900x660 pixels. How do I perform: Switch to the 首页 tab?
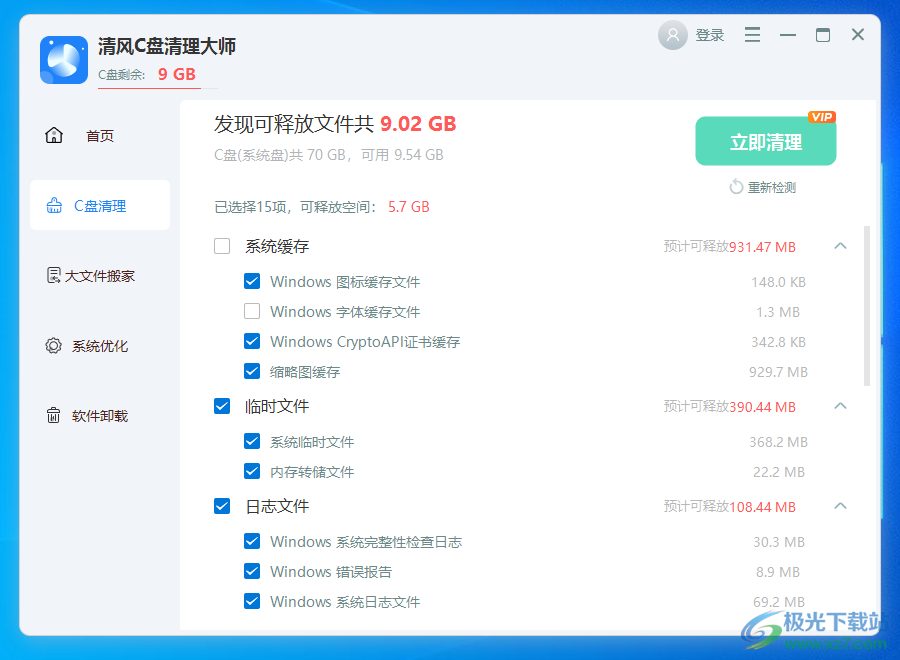pyautogui.click(x=99, y=135)
